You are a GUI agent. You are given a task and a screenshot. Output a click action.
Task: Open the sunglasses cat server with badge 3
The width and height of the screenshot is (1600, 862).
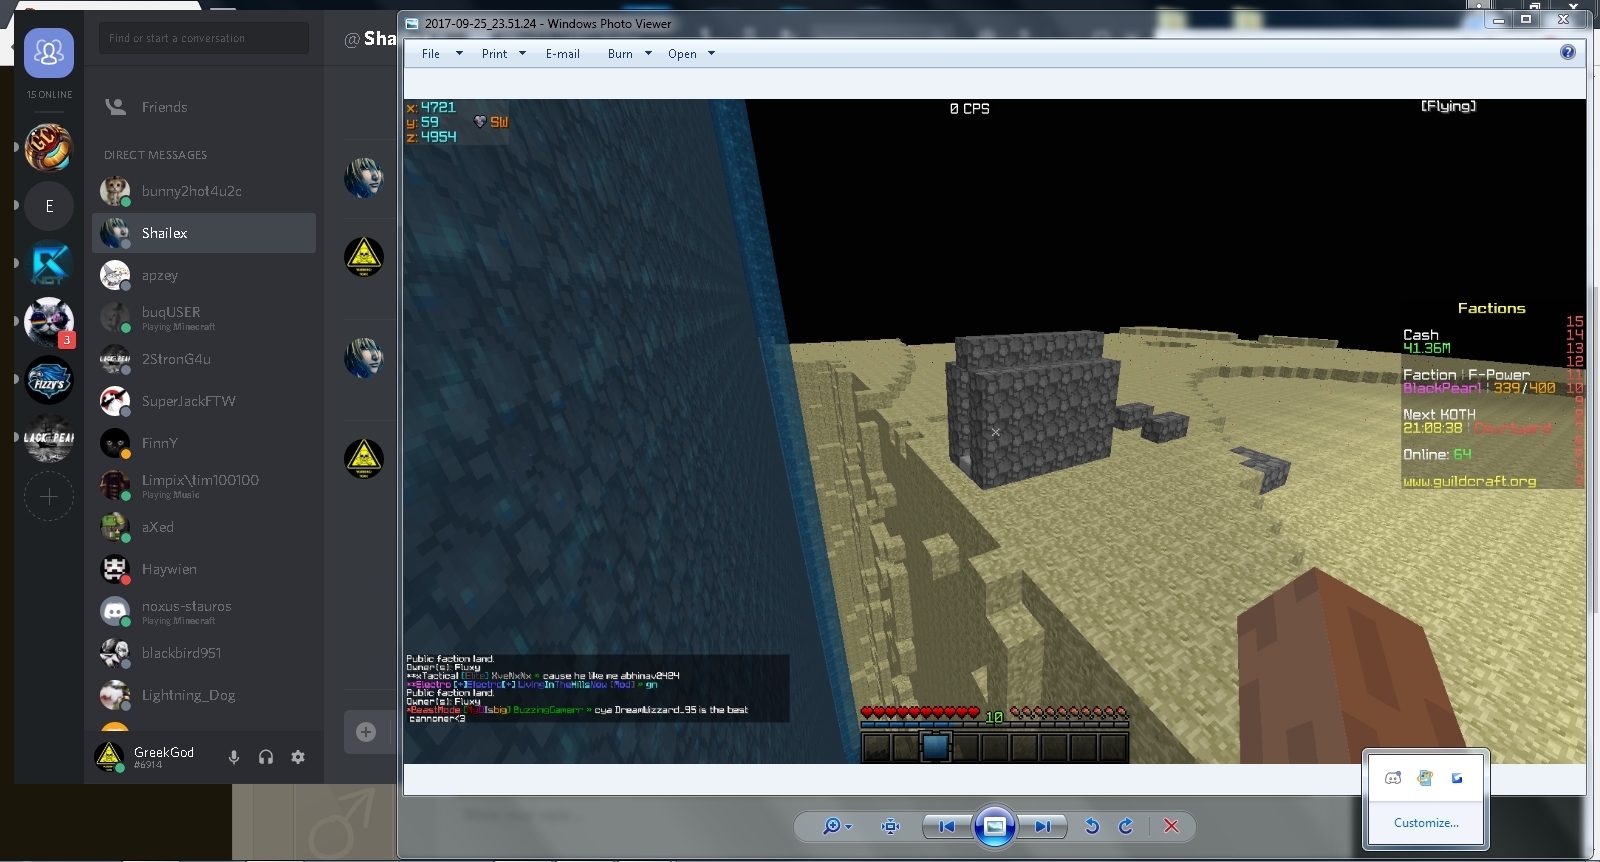pyautogui.click(x=49, y=322)
